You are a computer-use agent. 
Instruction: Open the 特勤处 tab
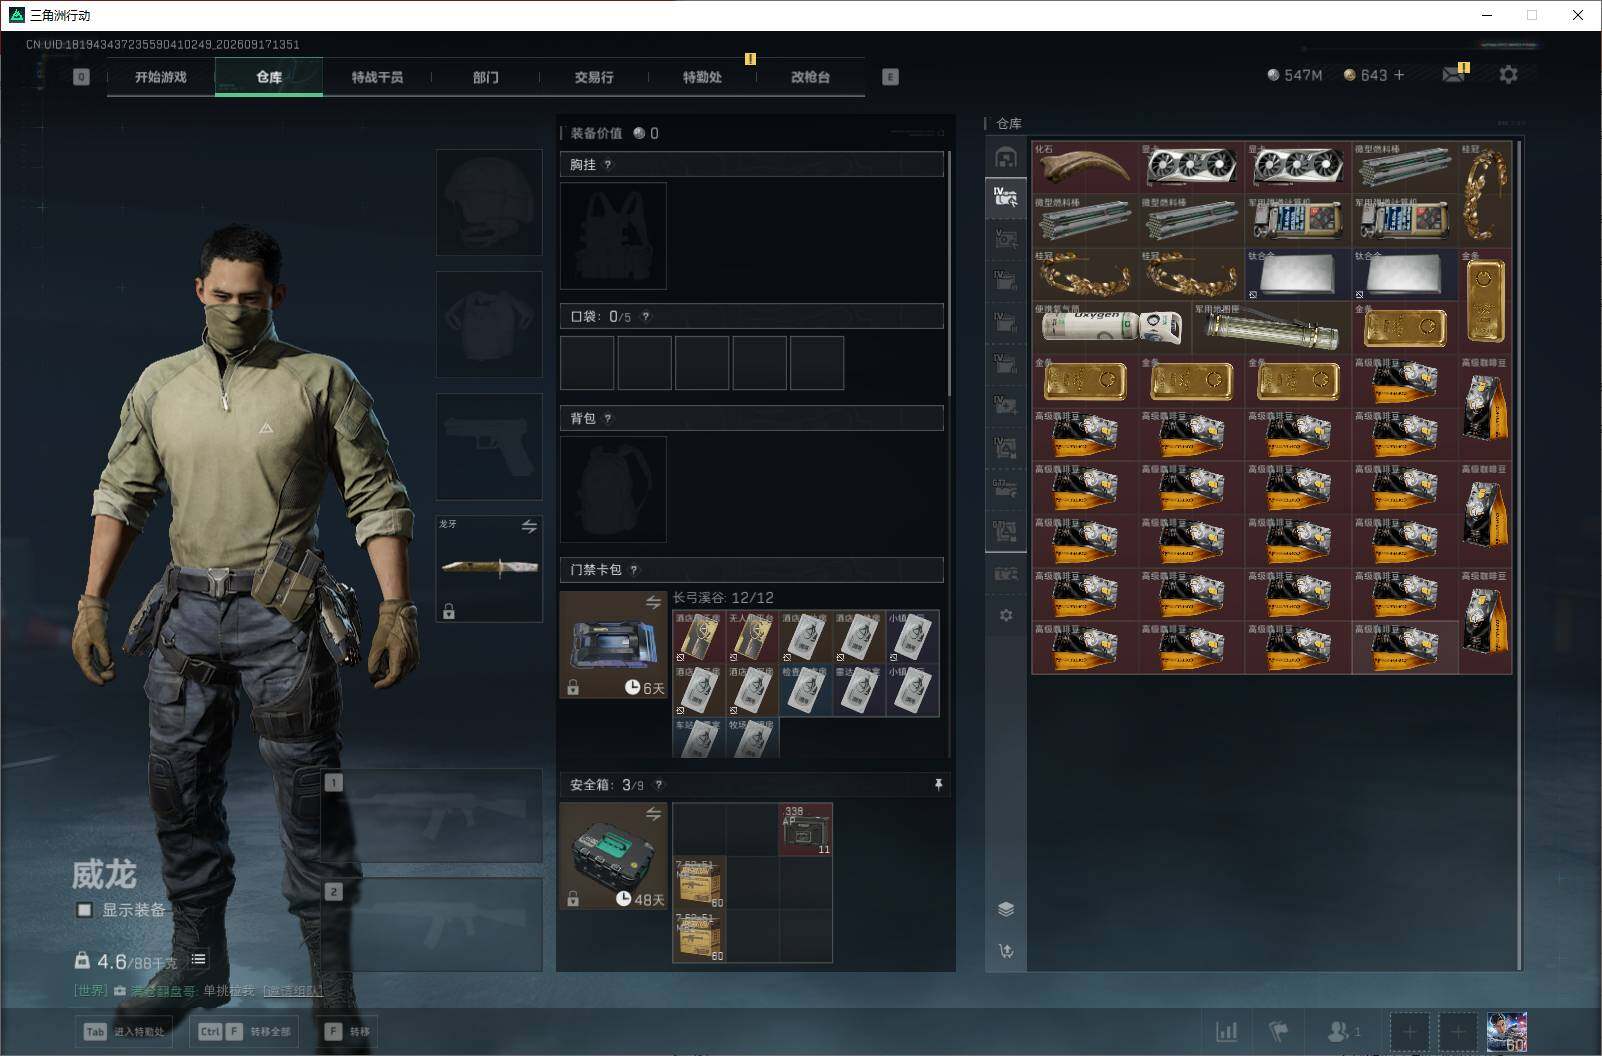(x=702, y=77)
